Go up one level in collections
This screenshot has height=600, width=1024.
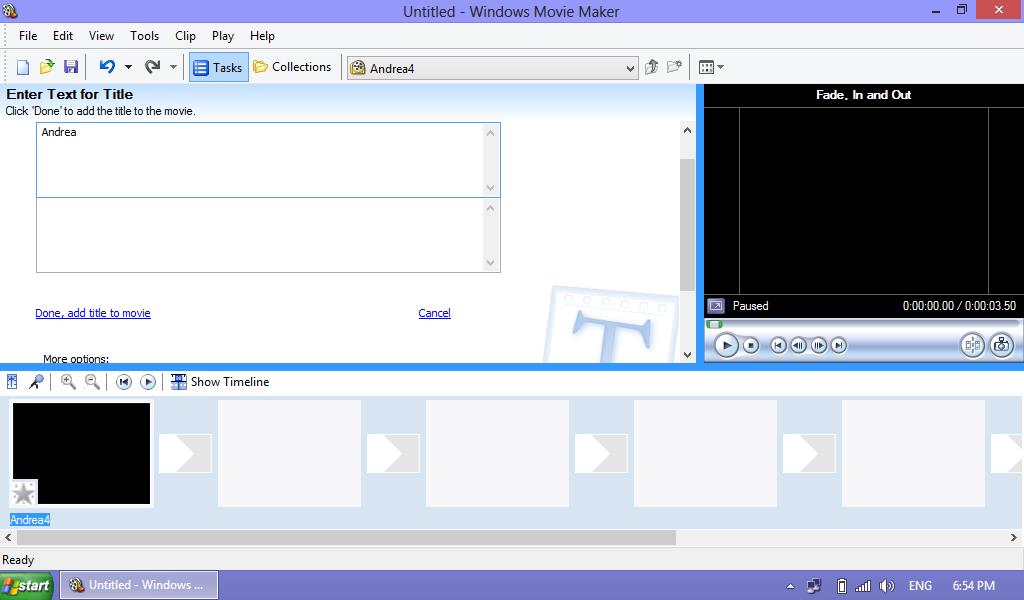pos(651,67)
